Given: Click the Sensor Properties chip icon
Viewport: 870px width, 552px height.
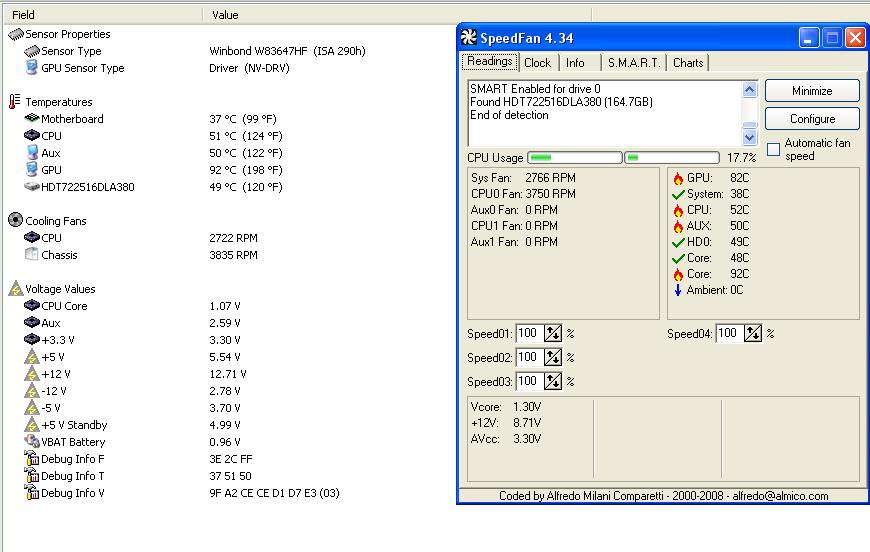Looking at the screenshot, I should coord(16,34).
